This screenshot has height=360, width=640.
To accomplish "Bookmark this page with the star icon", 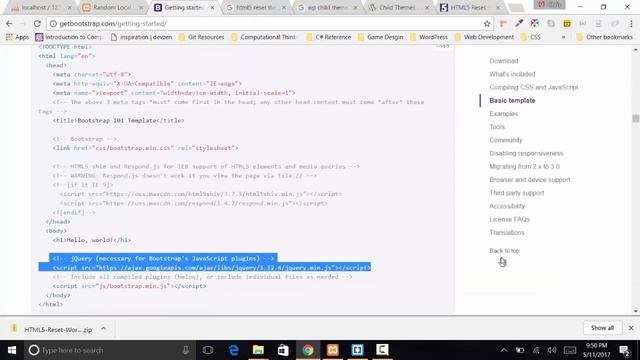I will [x=487, y=24].
